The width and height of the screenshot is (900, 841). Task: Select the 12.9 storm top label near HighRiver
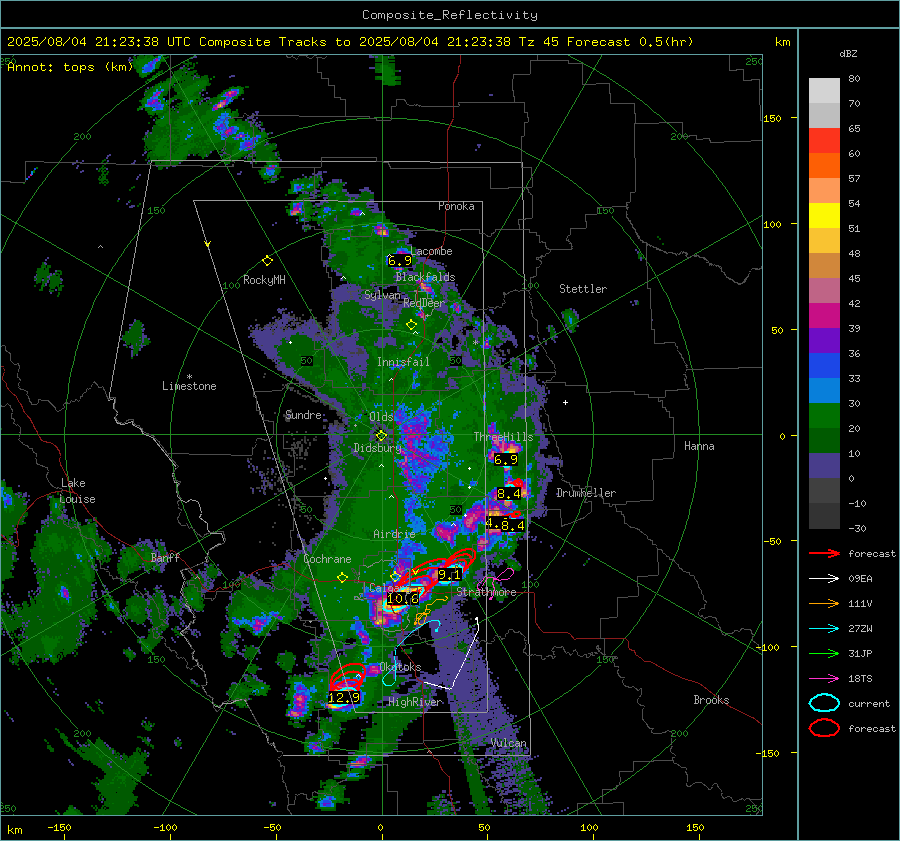tap(344, 697)
